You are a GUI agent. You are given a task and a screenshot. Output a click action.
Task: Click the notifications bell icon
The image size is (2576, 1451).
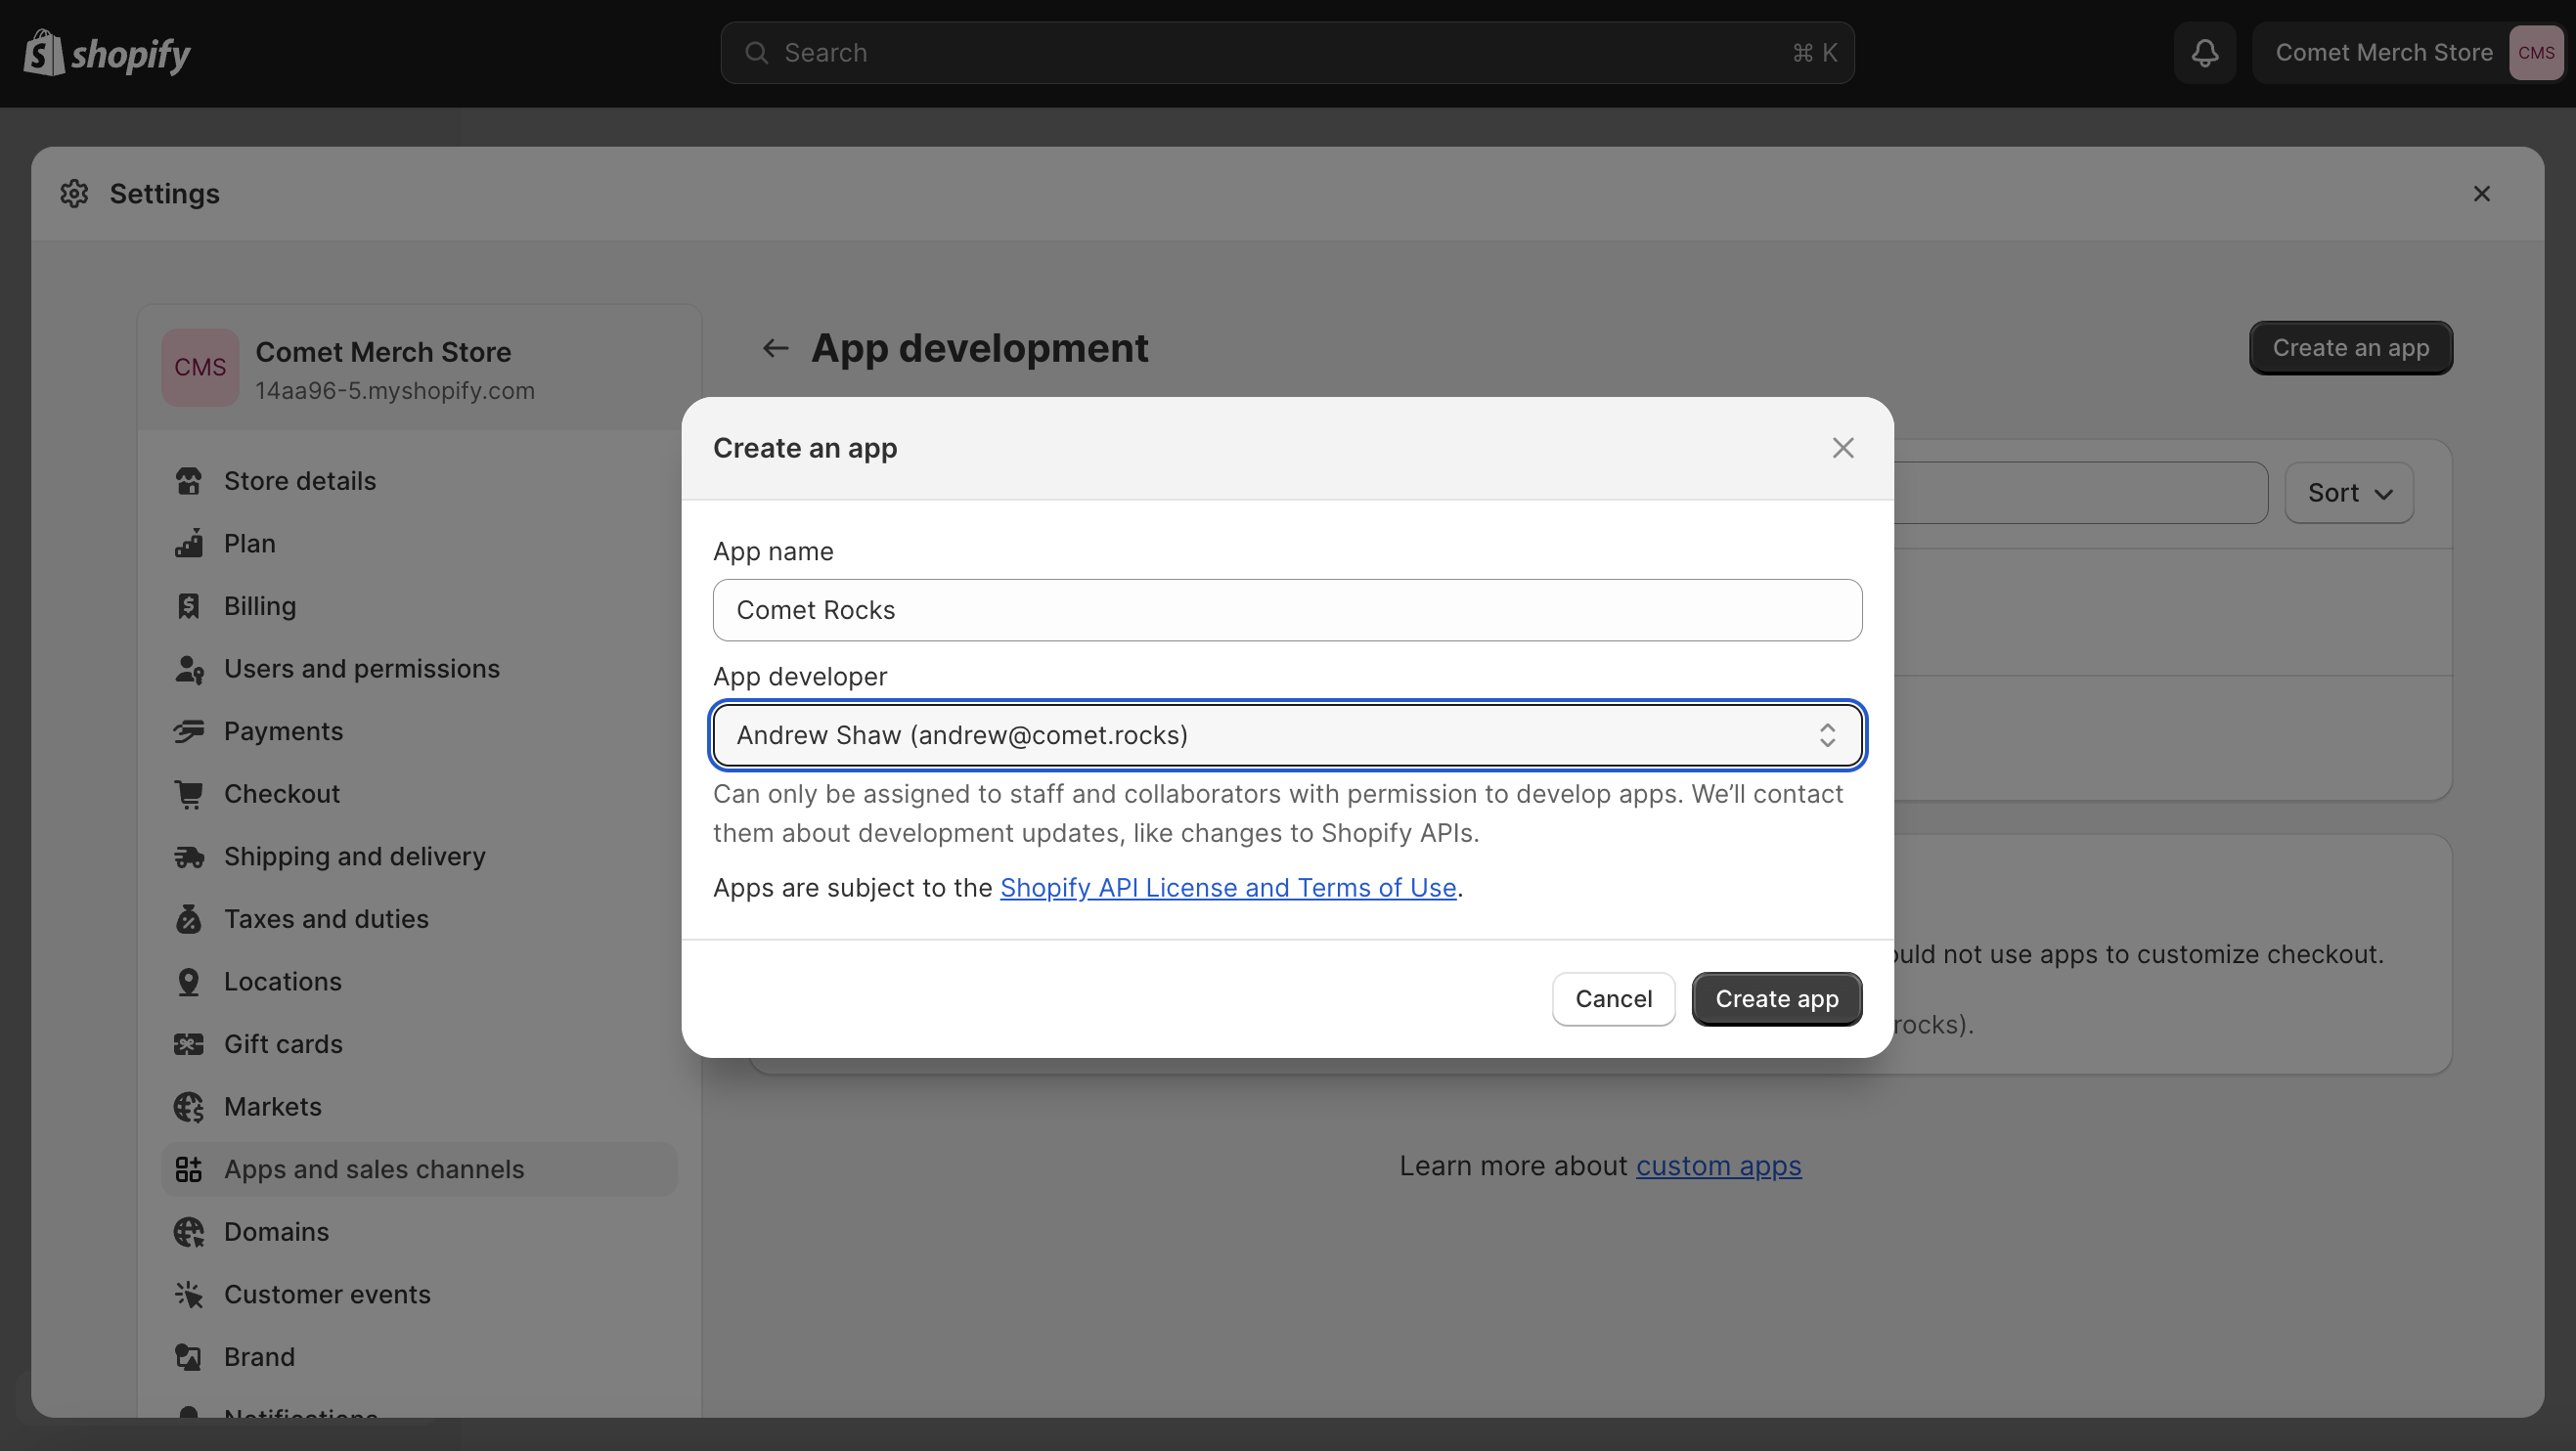point(2204,53)
